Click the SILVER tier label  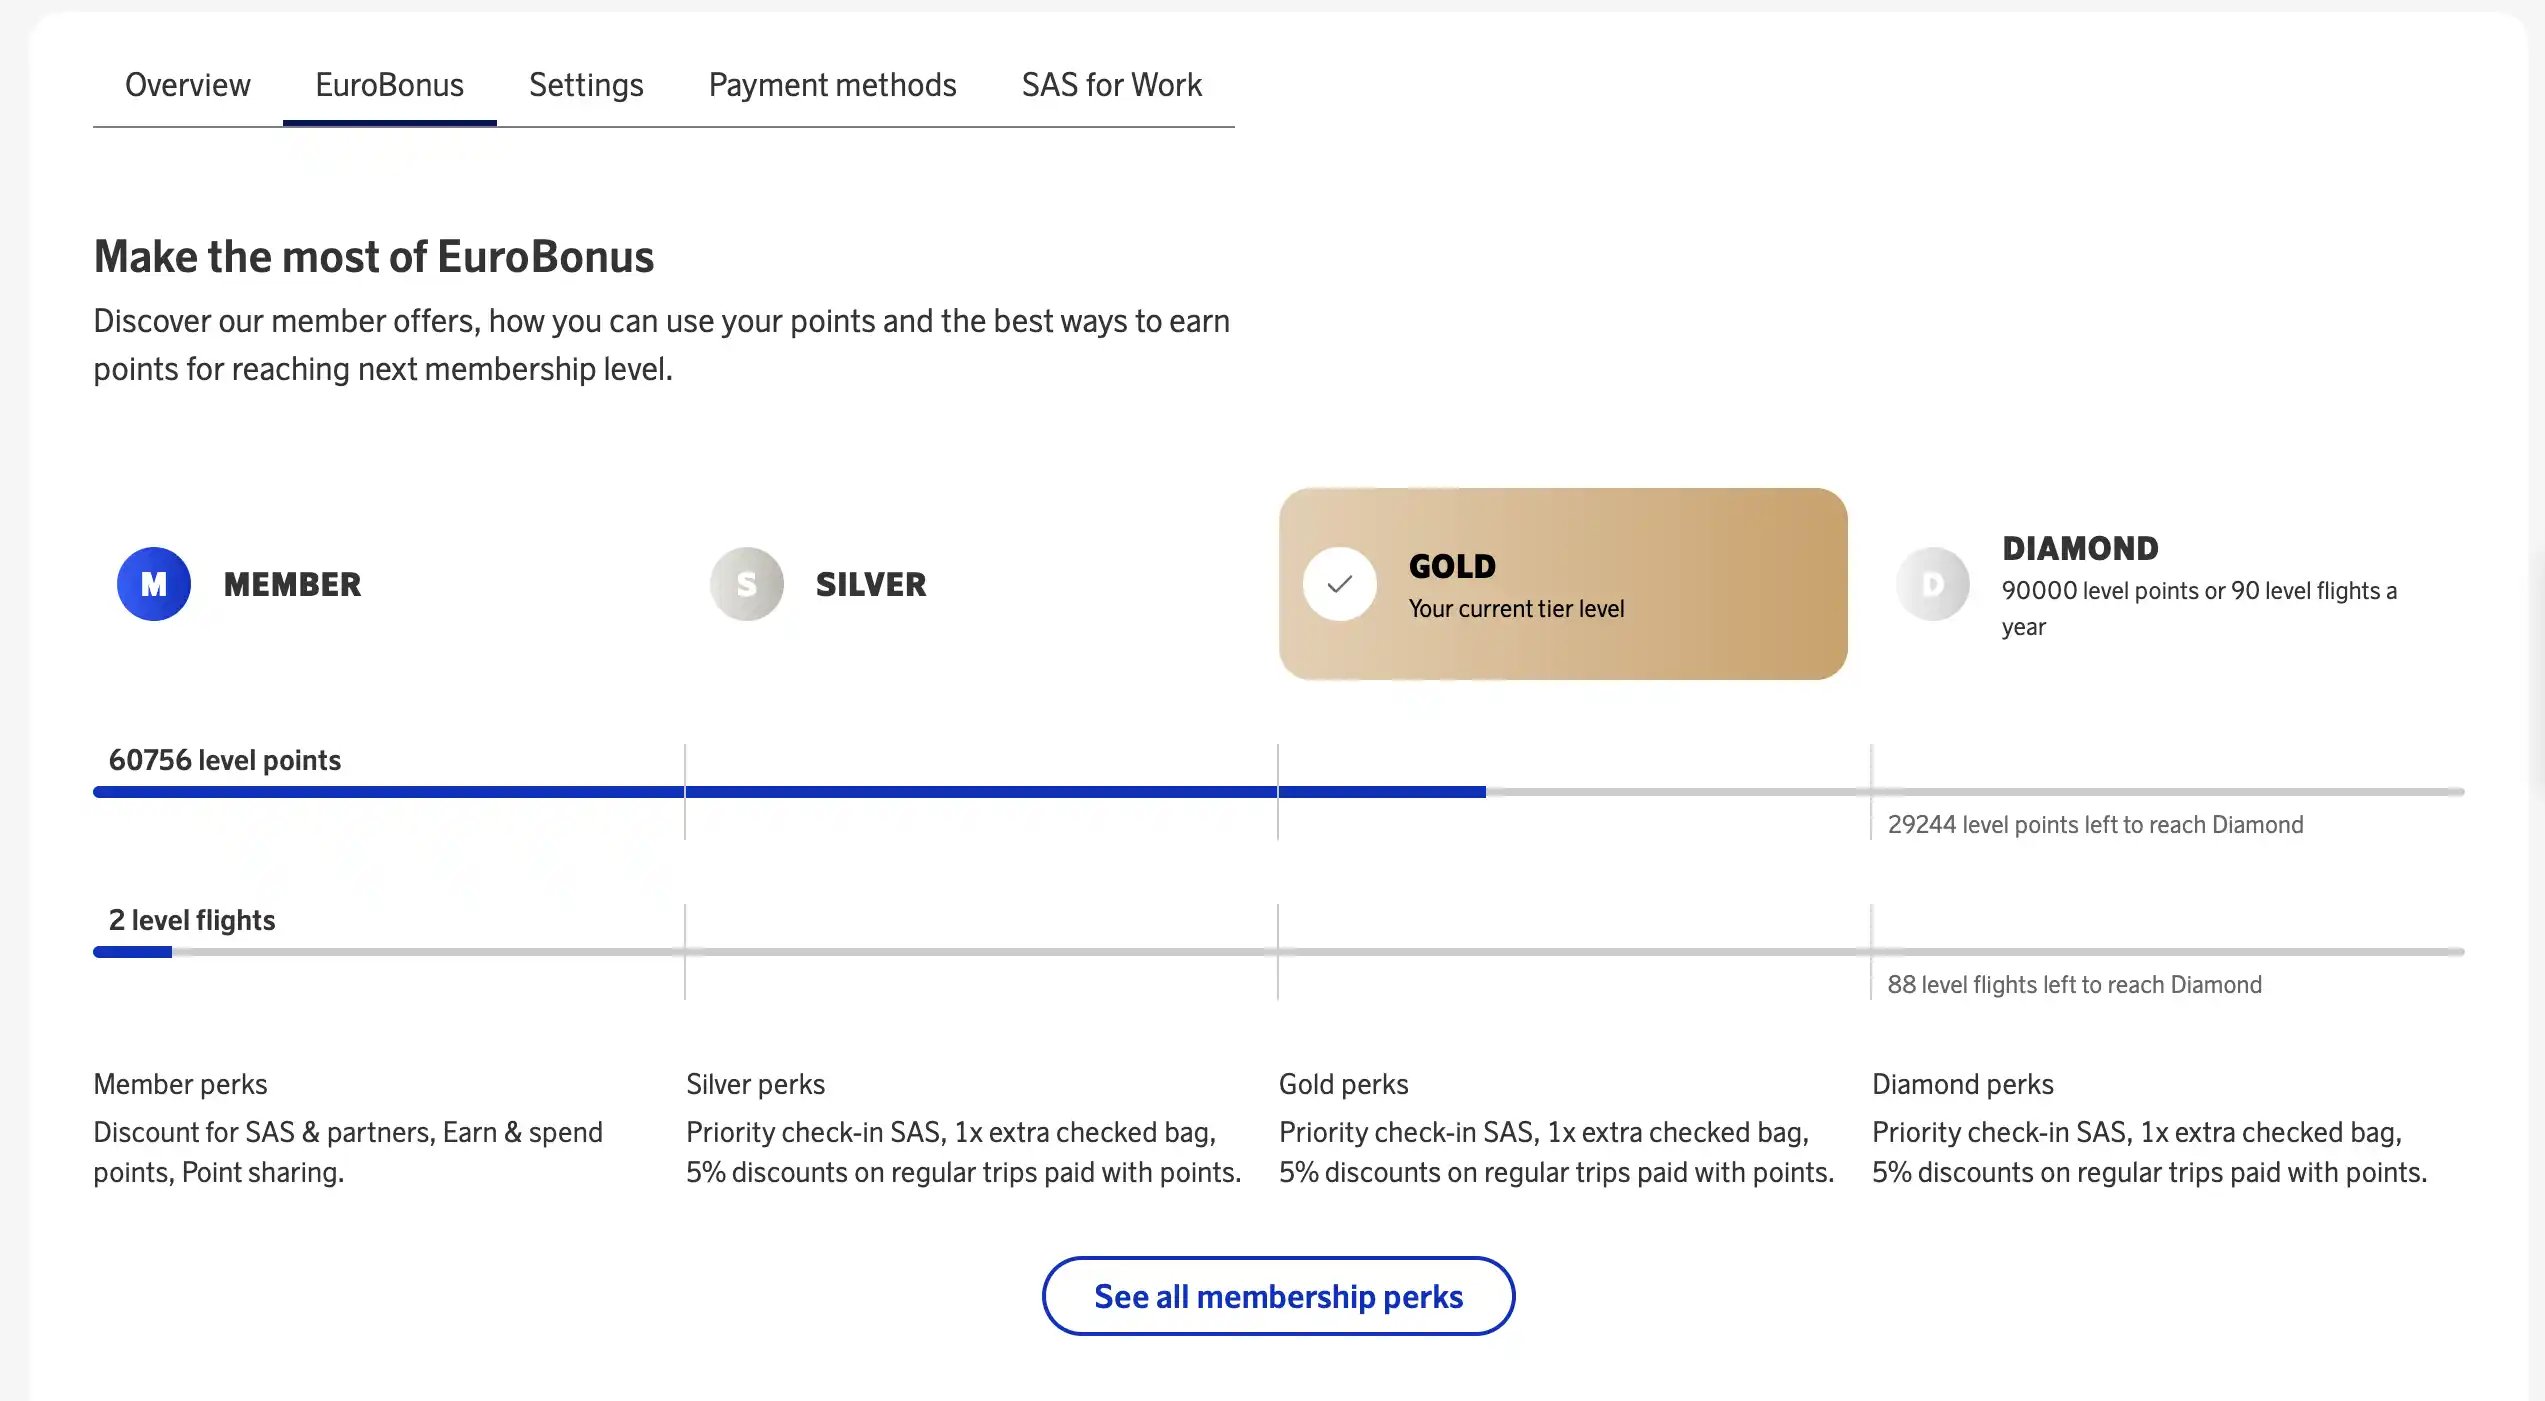pyautogui.click(x=871, y=585)
